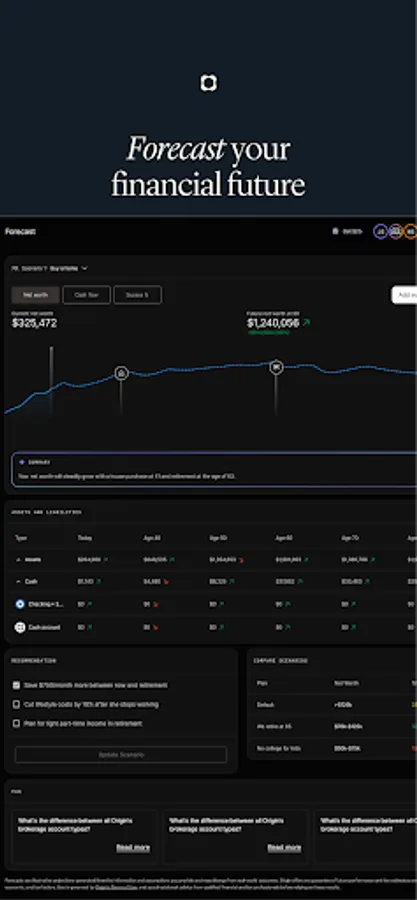Click the Forecast page title

point(20,231)
